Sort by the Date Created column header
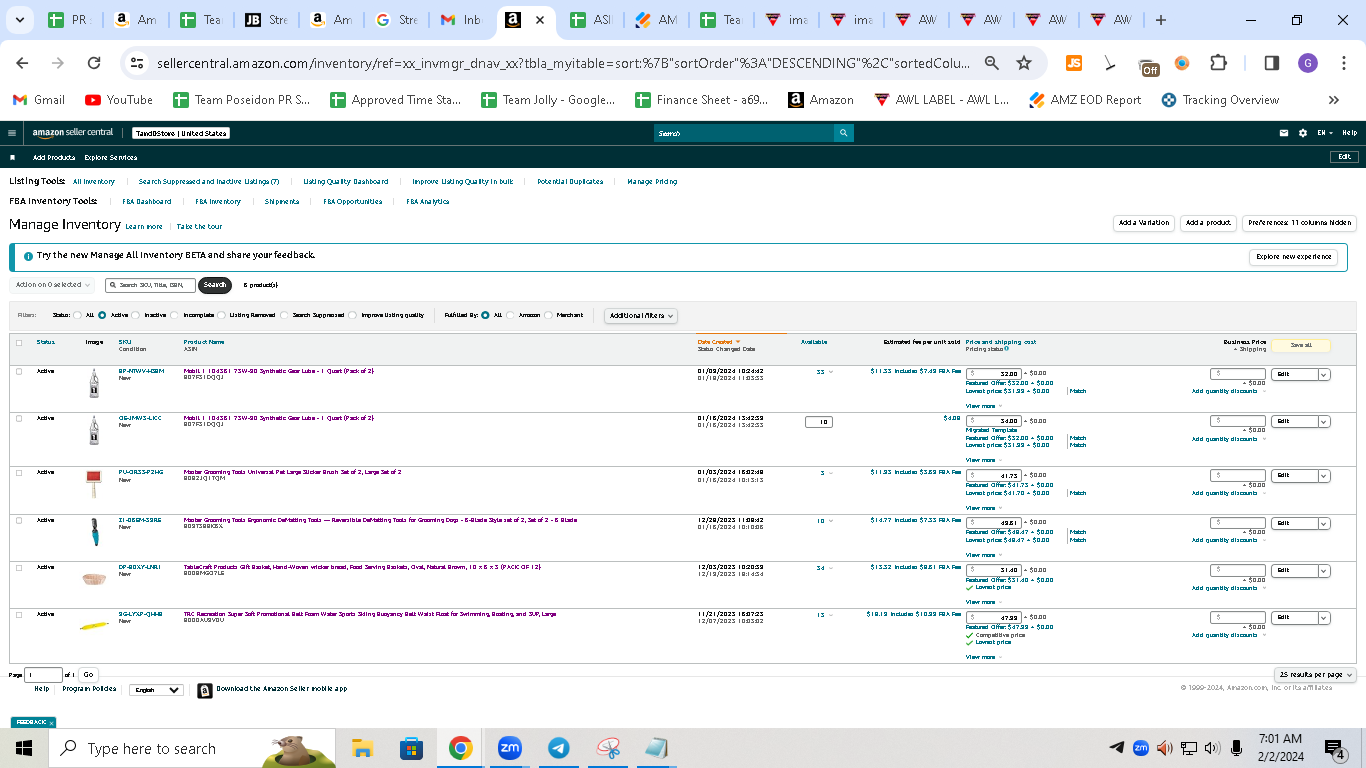The width and height of the screenshot is (1366, 768). coord(719,342)
